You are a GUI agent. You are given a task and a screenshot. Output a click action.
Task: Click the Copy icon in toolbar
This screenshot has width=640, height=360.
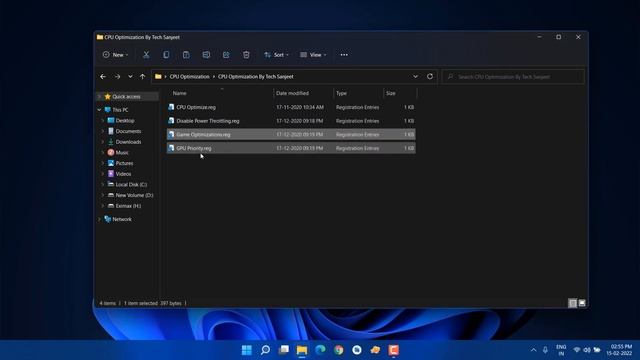point(166,55)
